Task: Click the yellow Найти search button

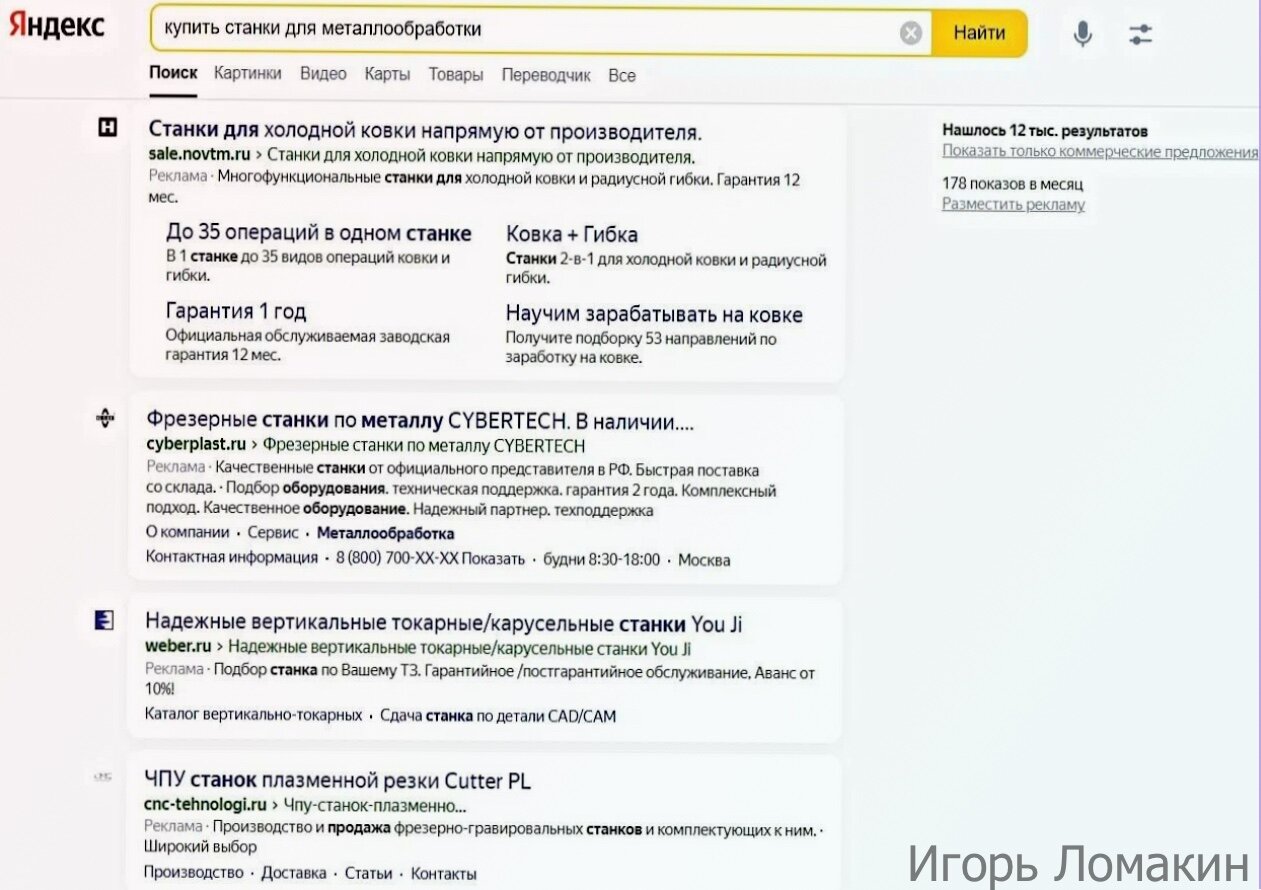Action: [979, 33]
